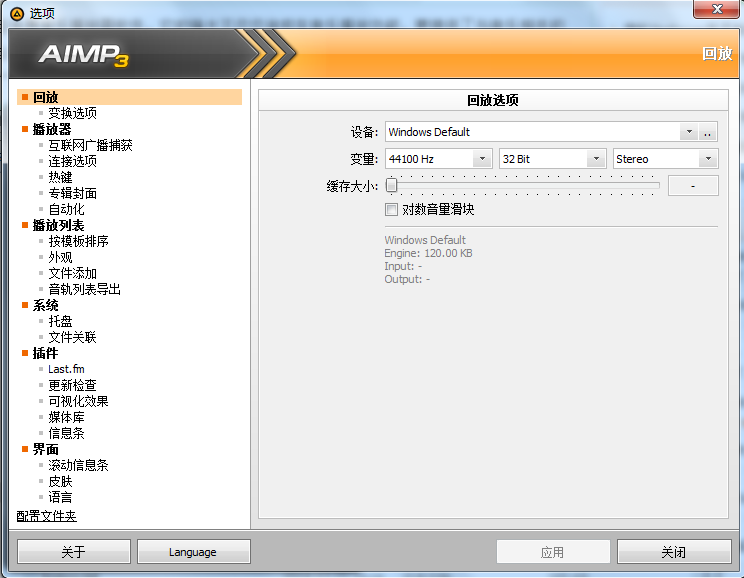Go to the 热键 page
Screen dimensions: 744x578
pyautogui.click(x=60, y=177)
